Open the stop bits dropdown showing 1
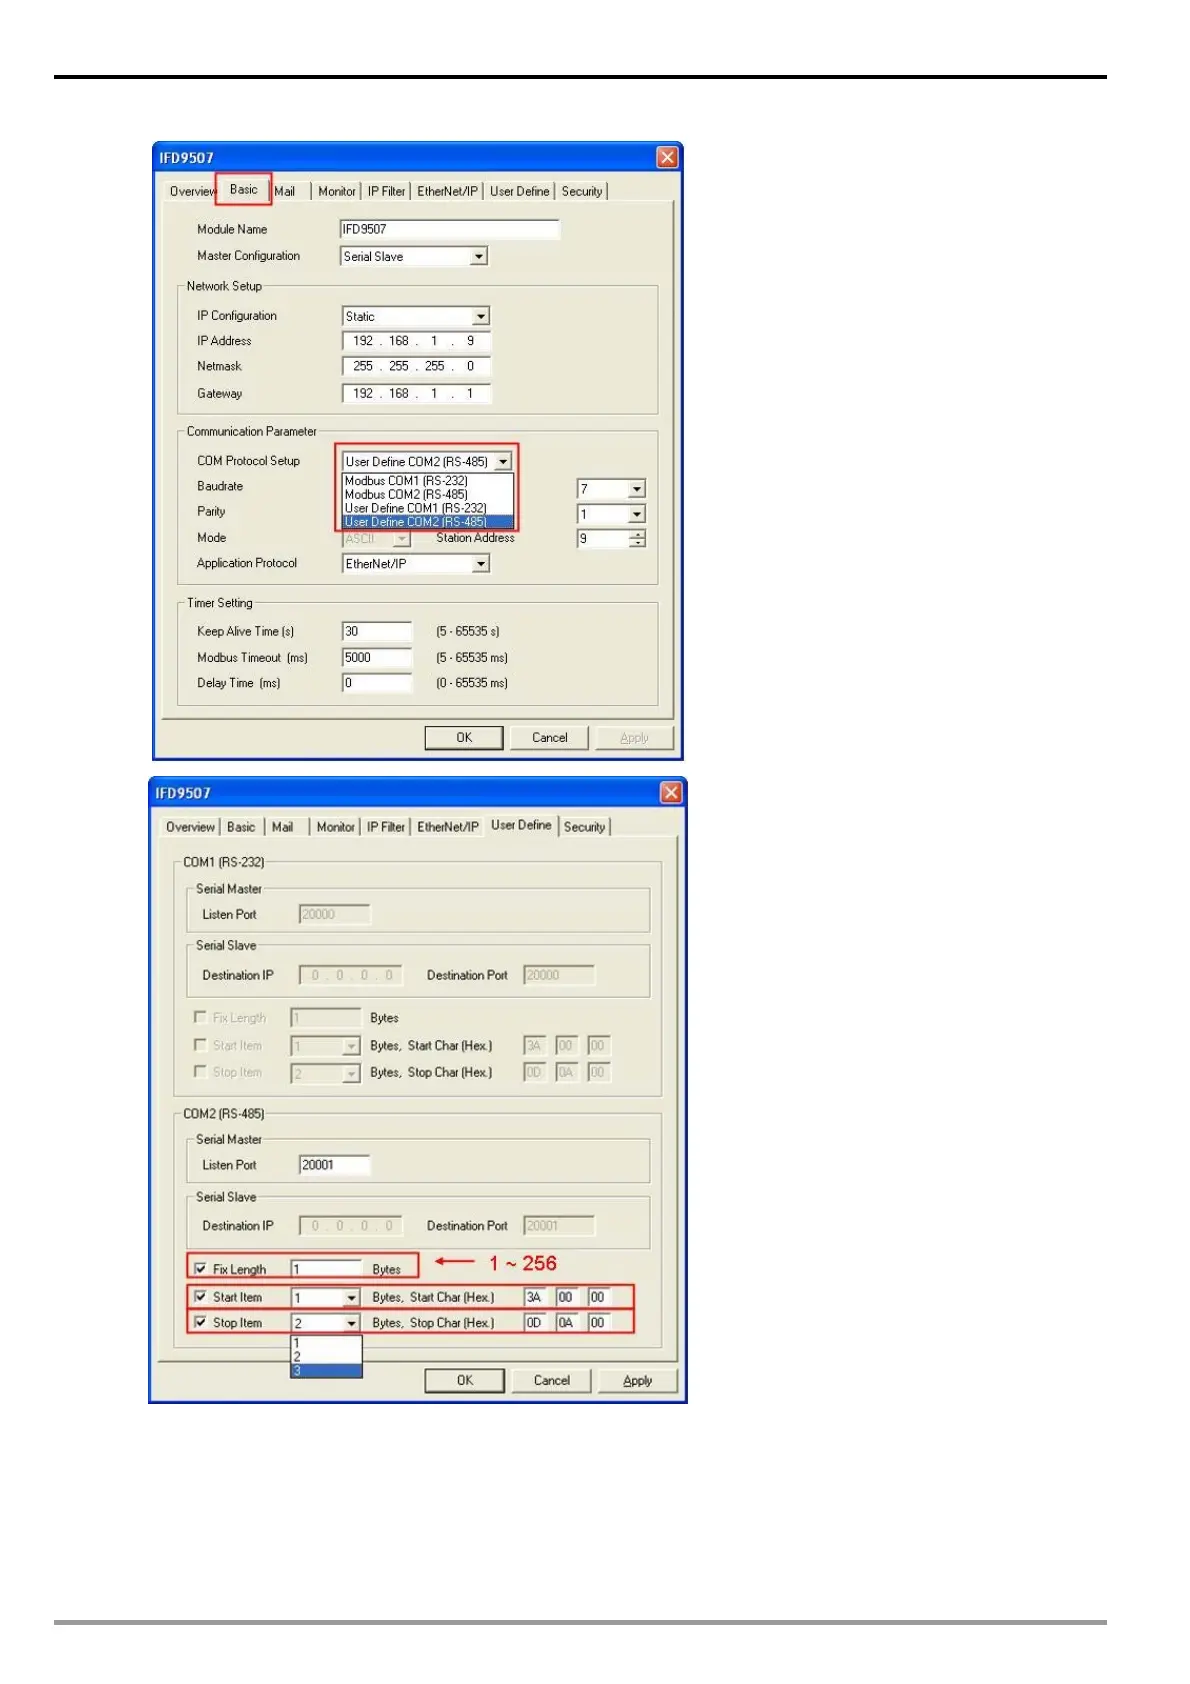The width and height of the screenshot is (1190, 1684). (x=637, y=514)
